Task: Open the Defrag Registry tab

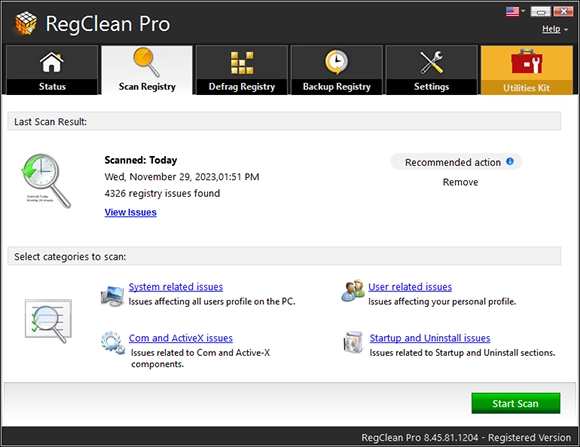Action: tap(242, 70)
